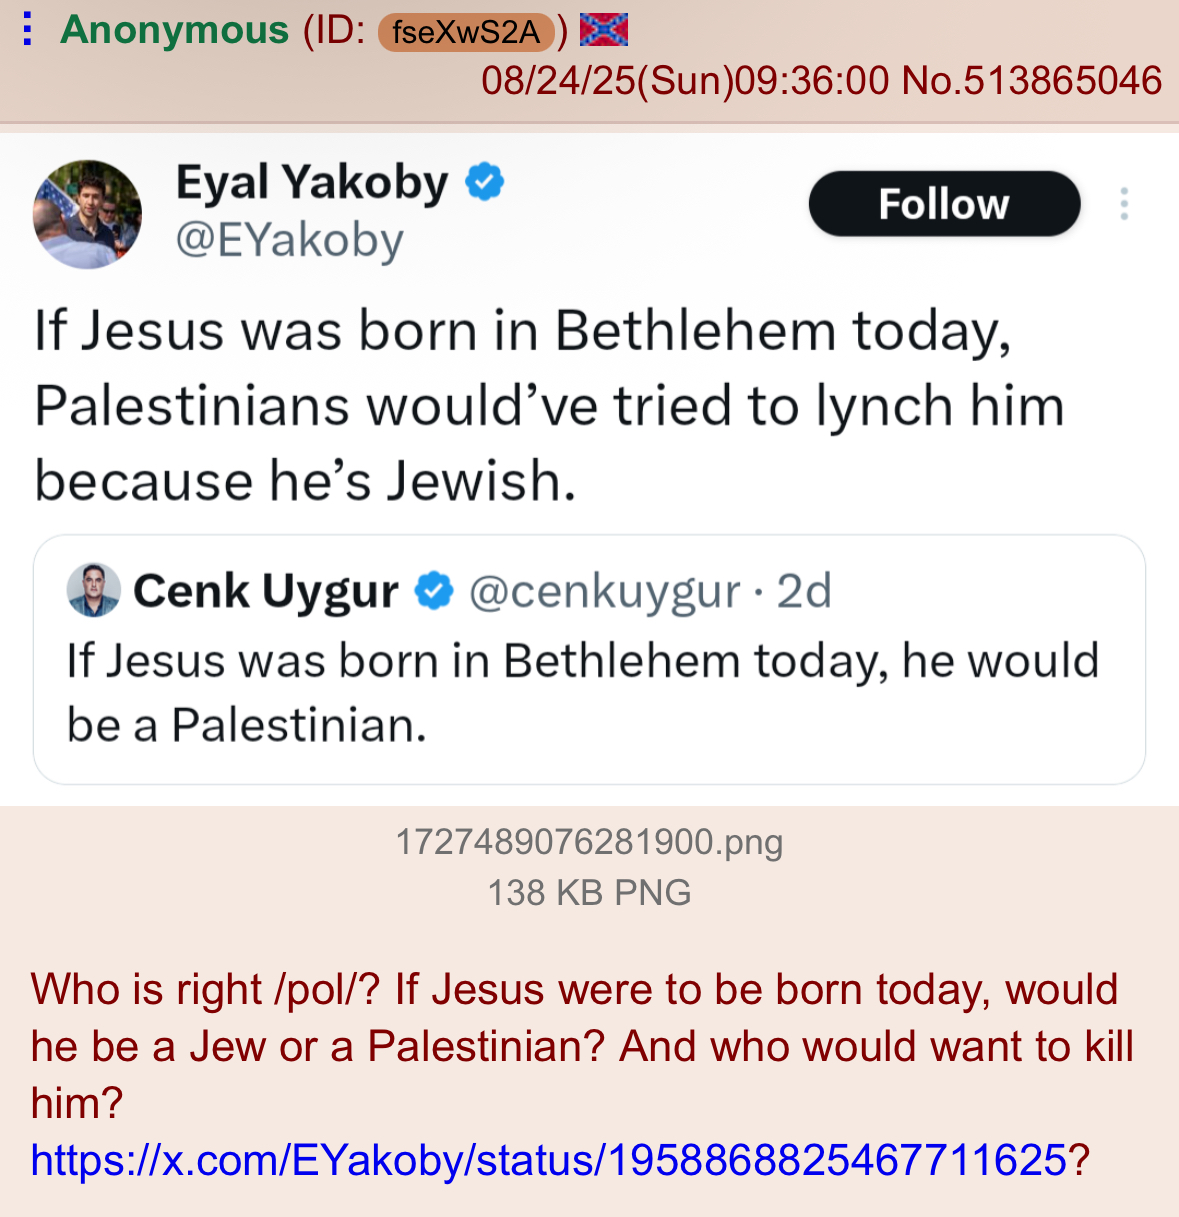1179x1217 pixels.
Task: Click the Anonymous poster name
Action: click(175, 30)
